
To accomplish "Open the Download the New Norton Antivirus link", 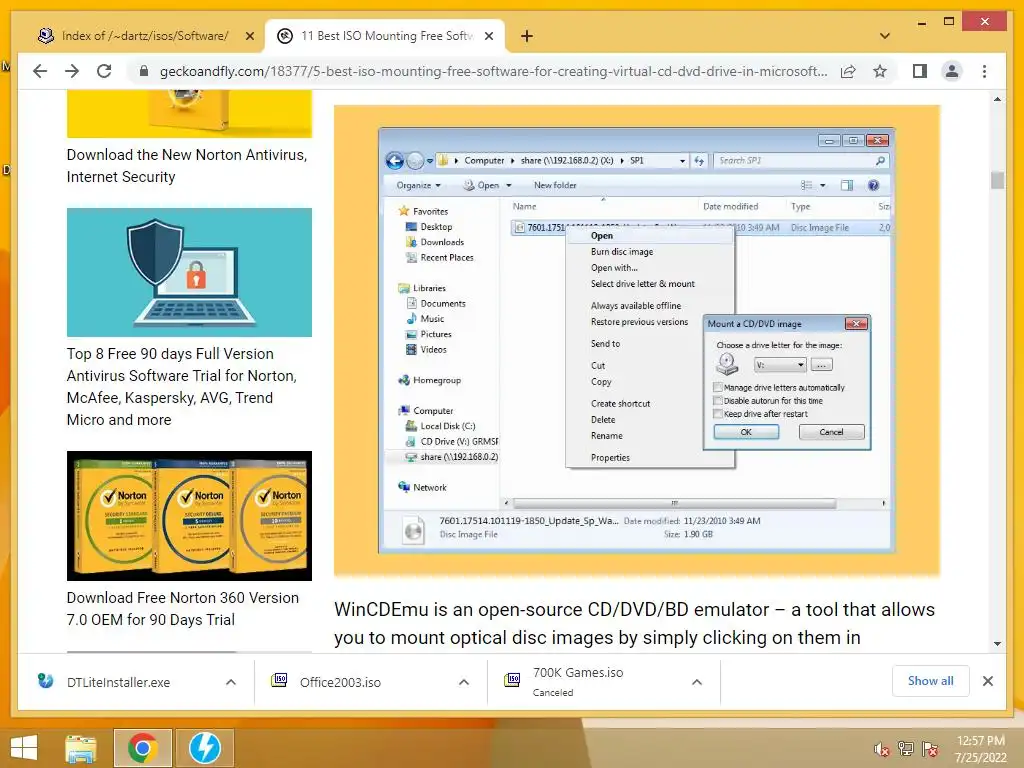I will 187,166.
